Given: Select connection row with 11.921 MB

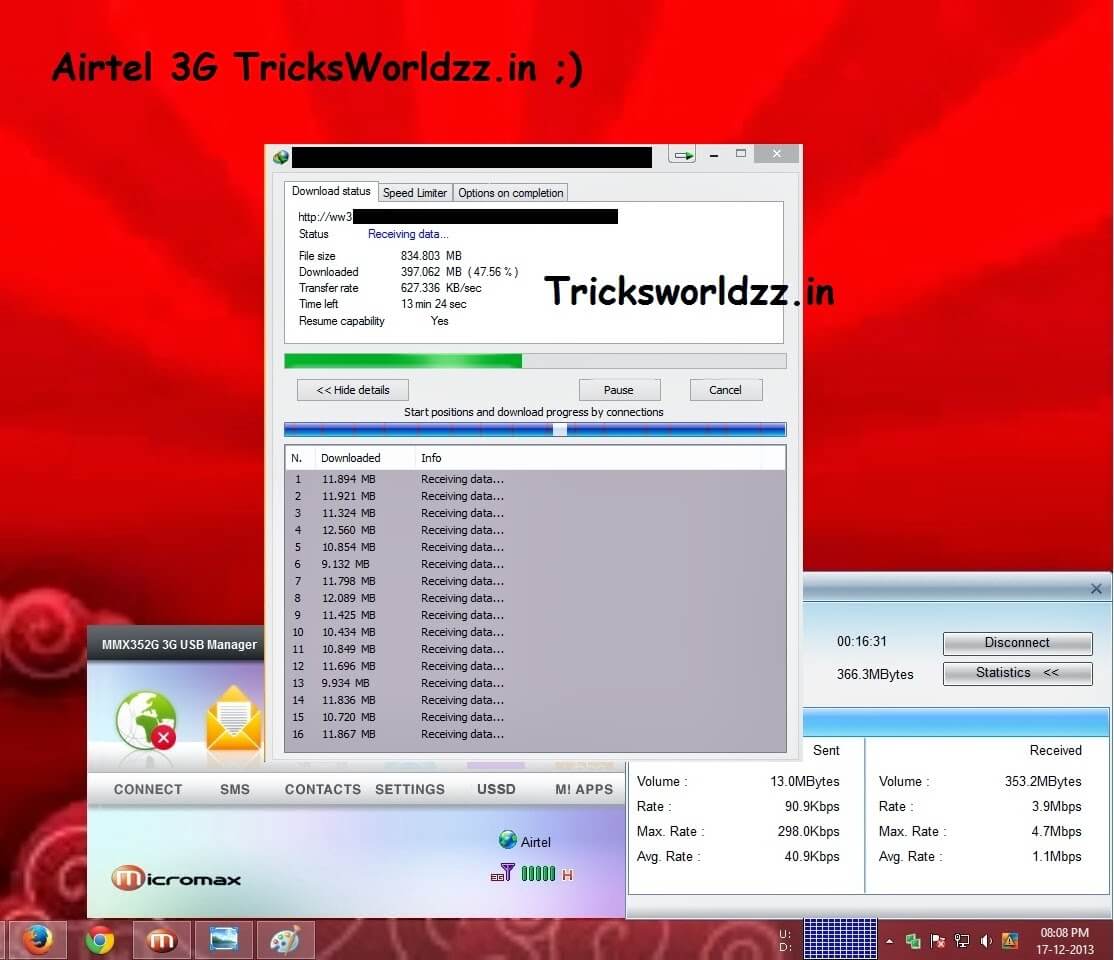Looking at the screenshot, I should click(535, 496).
